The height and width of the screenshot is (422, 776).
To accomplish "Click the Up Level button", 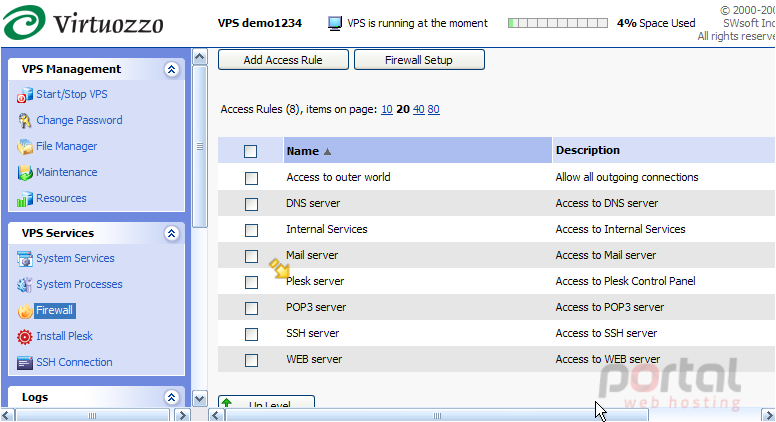I will click(x=266, y=402).
